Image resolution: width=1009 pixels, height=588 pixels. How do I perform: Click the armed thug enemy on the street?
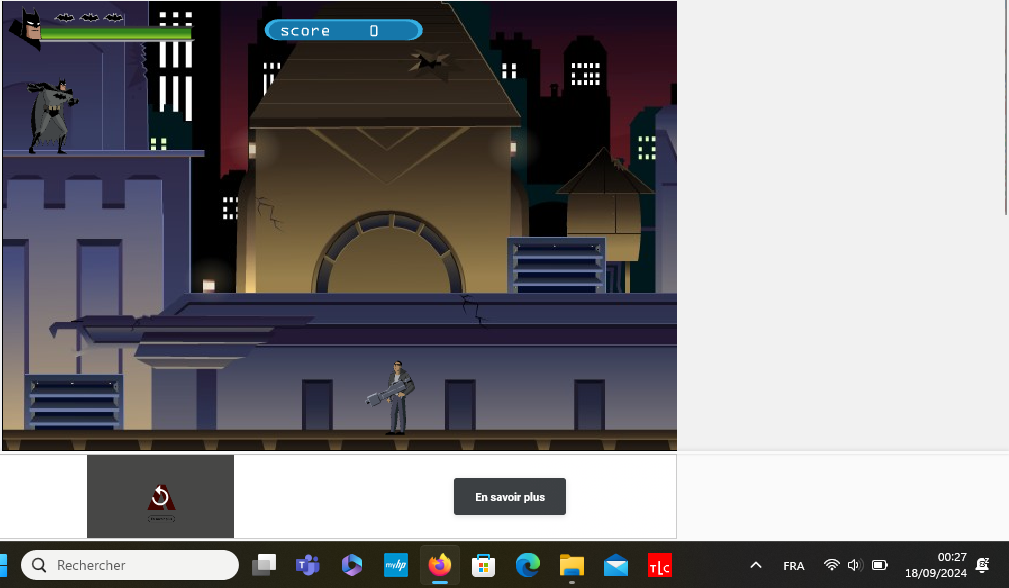(397, 397)
